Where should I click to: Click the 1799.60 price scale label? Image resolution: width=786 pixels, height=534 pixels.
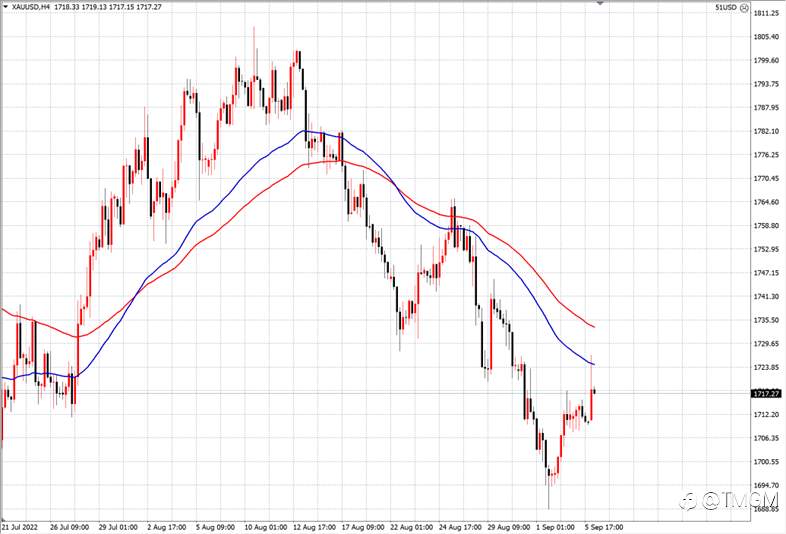click(766, 60)
